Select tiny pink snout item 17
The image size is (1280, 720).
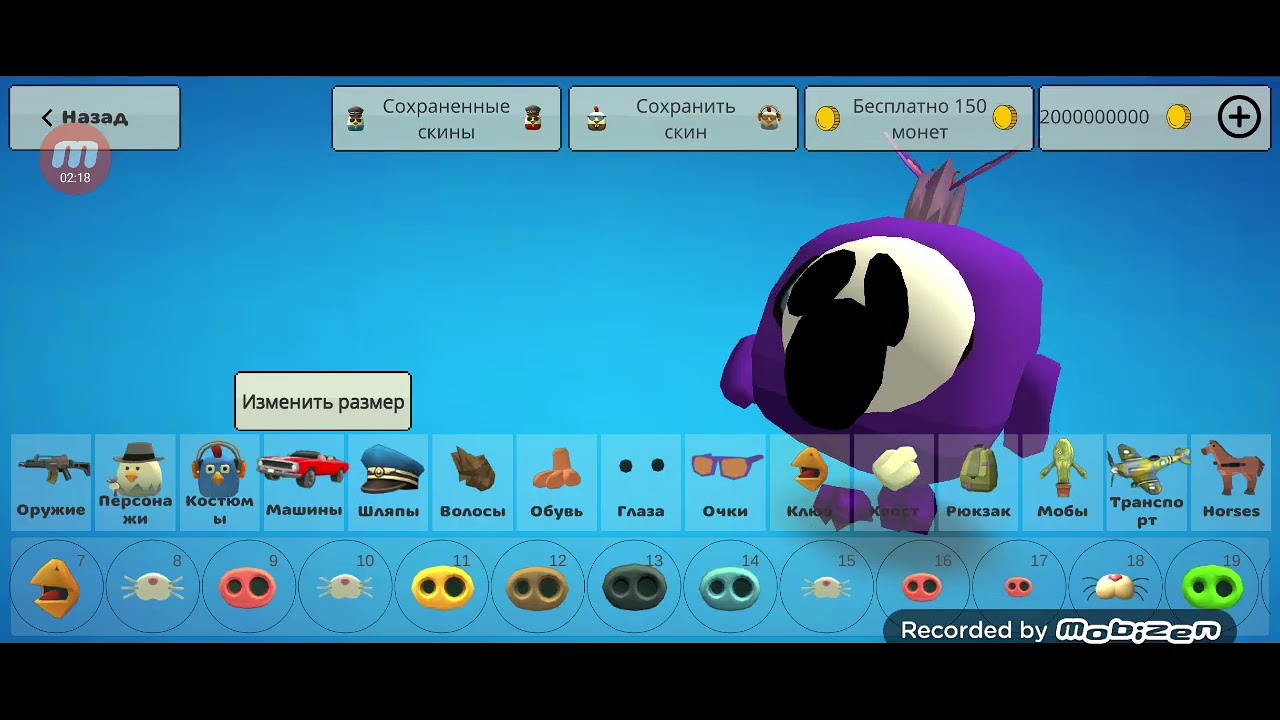click(x=1018, y=588)
